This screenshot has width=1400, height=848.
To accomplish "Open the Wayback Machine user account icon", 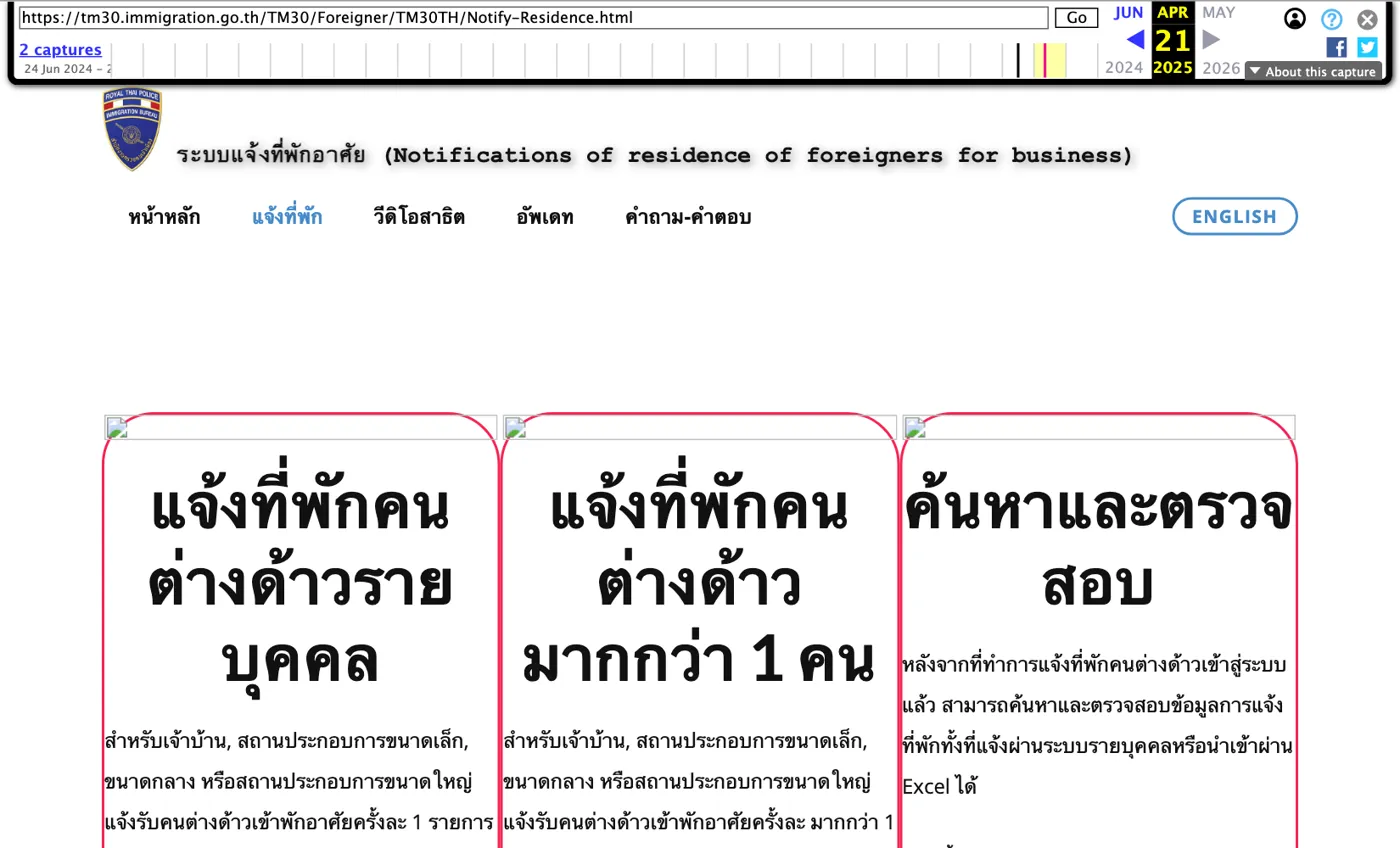I will tap(1295, 18).
